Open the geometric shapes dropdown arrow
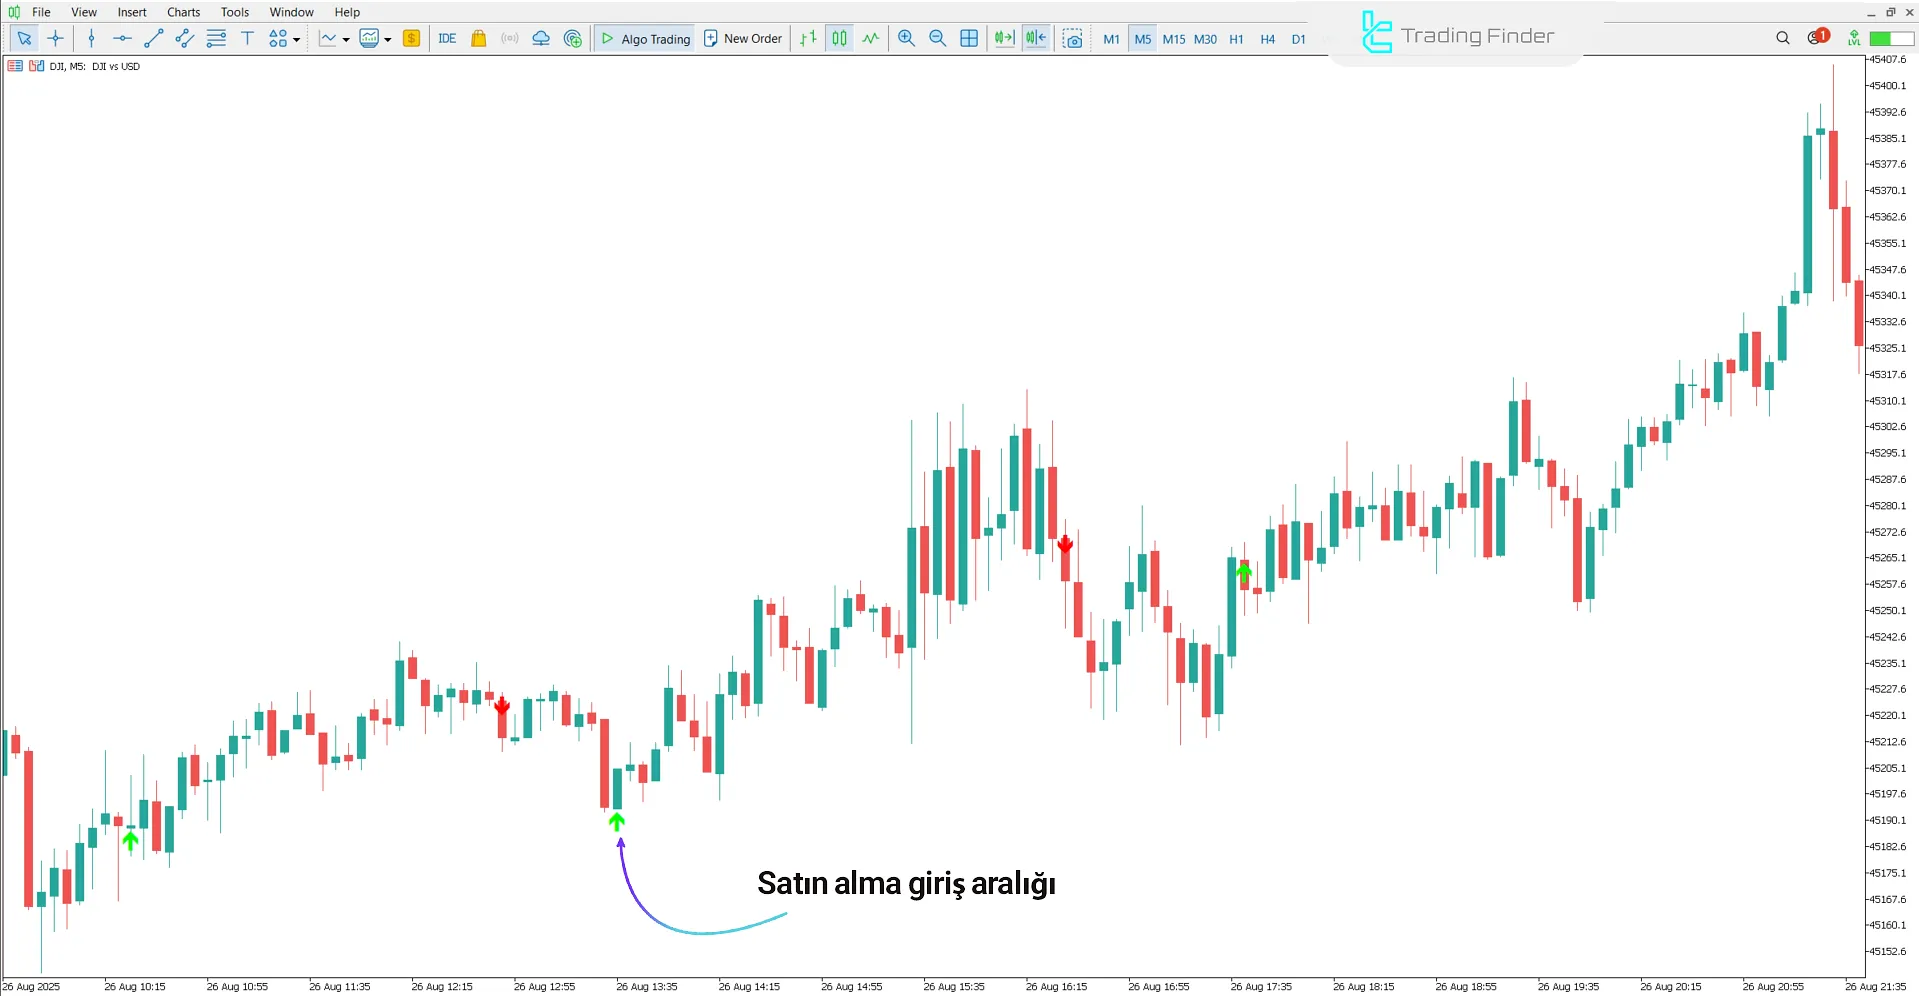 296,38
